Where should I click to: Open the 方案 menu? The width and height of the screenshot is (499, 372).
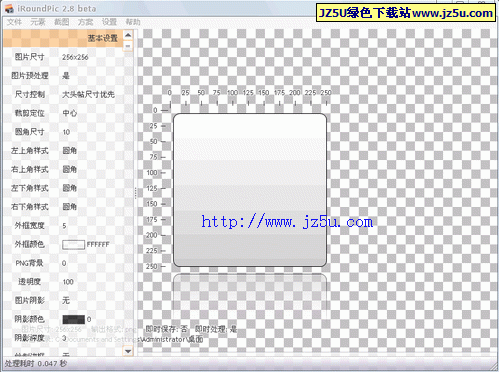pyautogui.click(x=85, y=22)
